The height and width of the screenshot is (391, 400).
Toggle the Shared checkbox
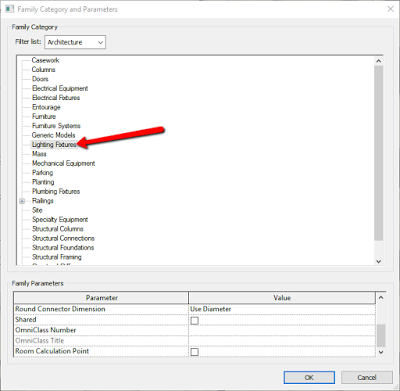click(x=195, y=320)
